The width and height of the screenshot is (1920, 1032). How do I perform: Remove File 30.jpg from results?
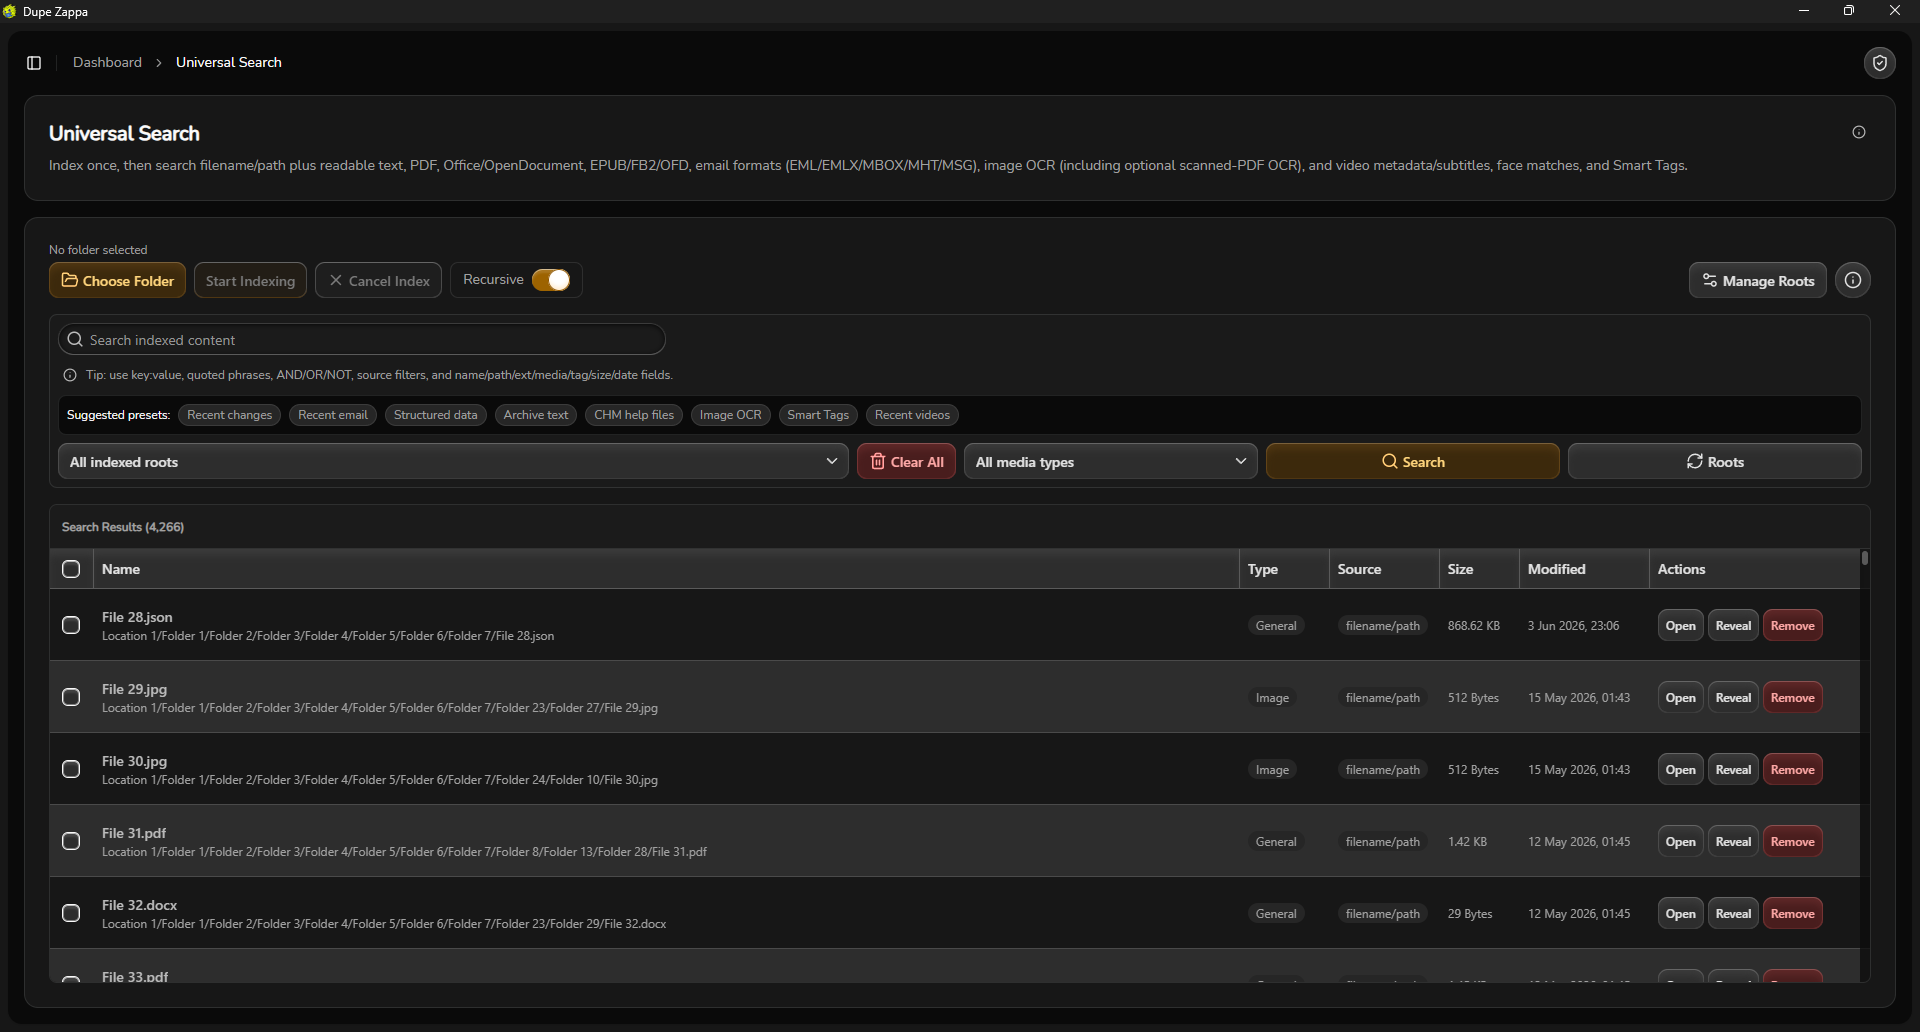click(1793, 770)
